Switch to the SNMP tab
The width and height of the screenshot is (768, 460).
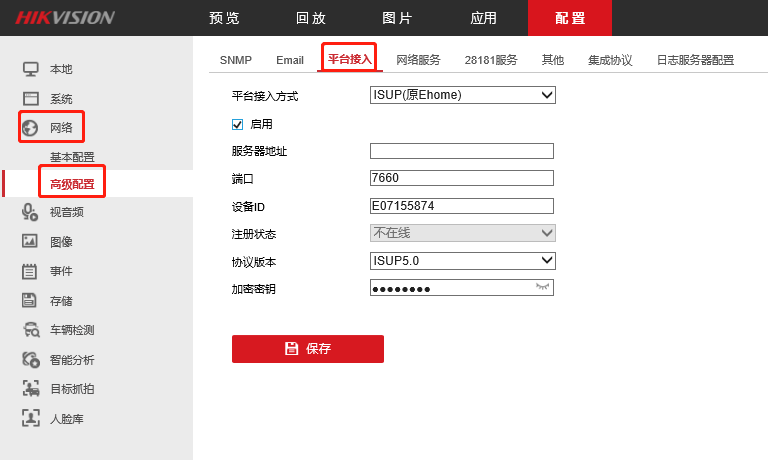236,60
